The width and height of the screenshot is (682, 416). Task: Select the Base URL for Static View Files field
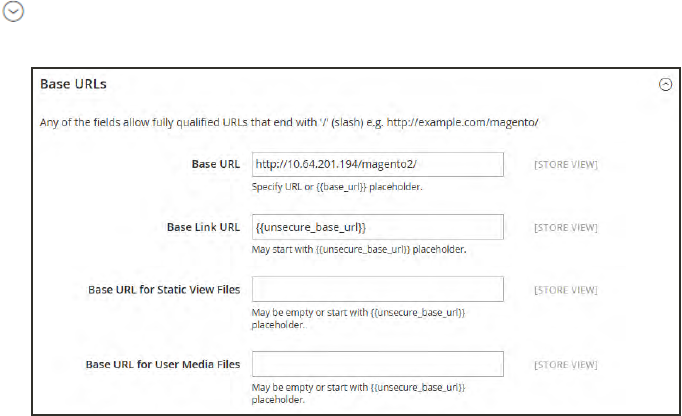point(376,289)
